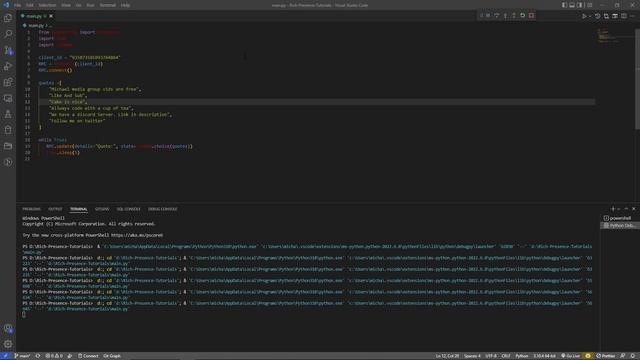Run Python file using play icon
The height and width of the screenshot is (360, 640).
584,16
